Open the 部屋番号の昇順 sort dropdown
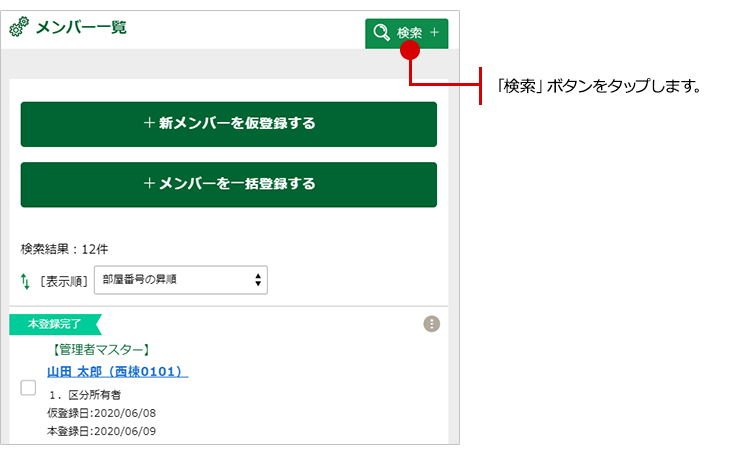 pos(180,280)
